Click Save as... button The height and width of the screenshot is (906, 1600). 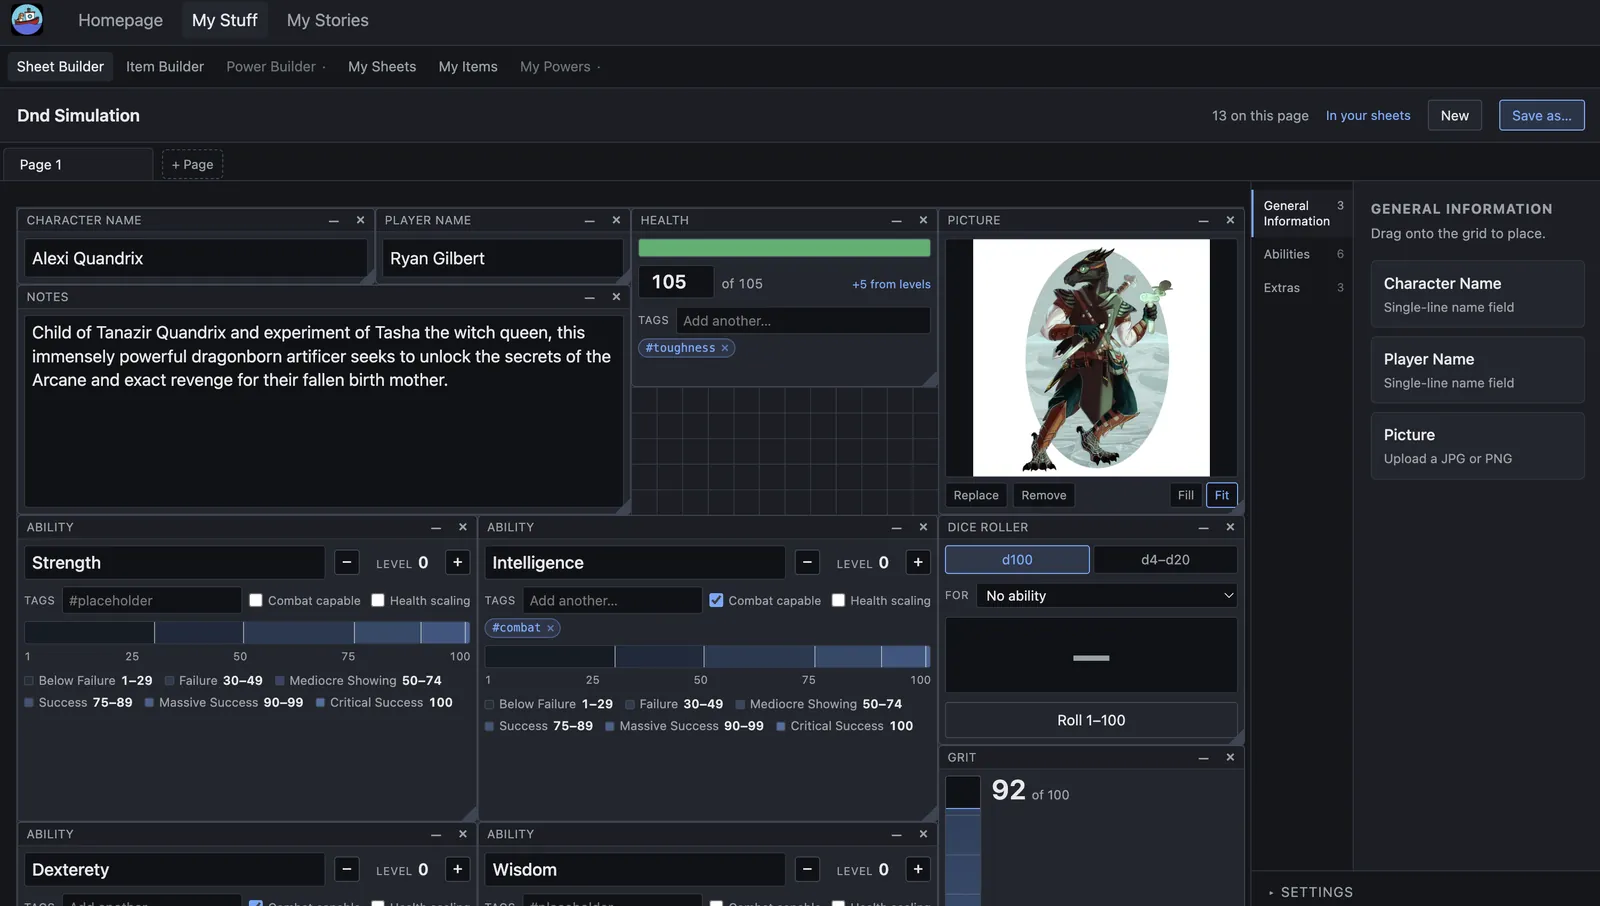click(x=1542, y=116)
